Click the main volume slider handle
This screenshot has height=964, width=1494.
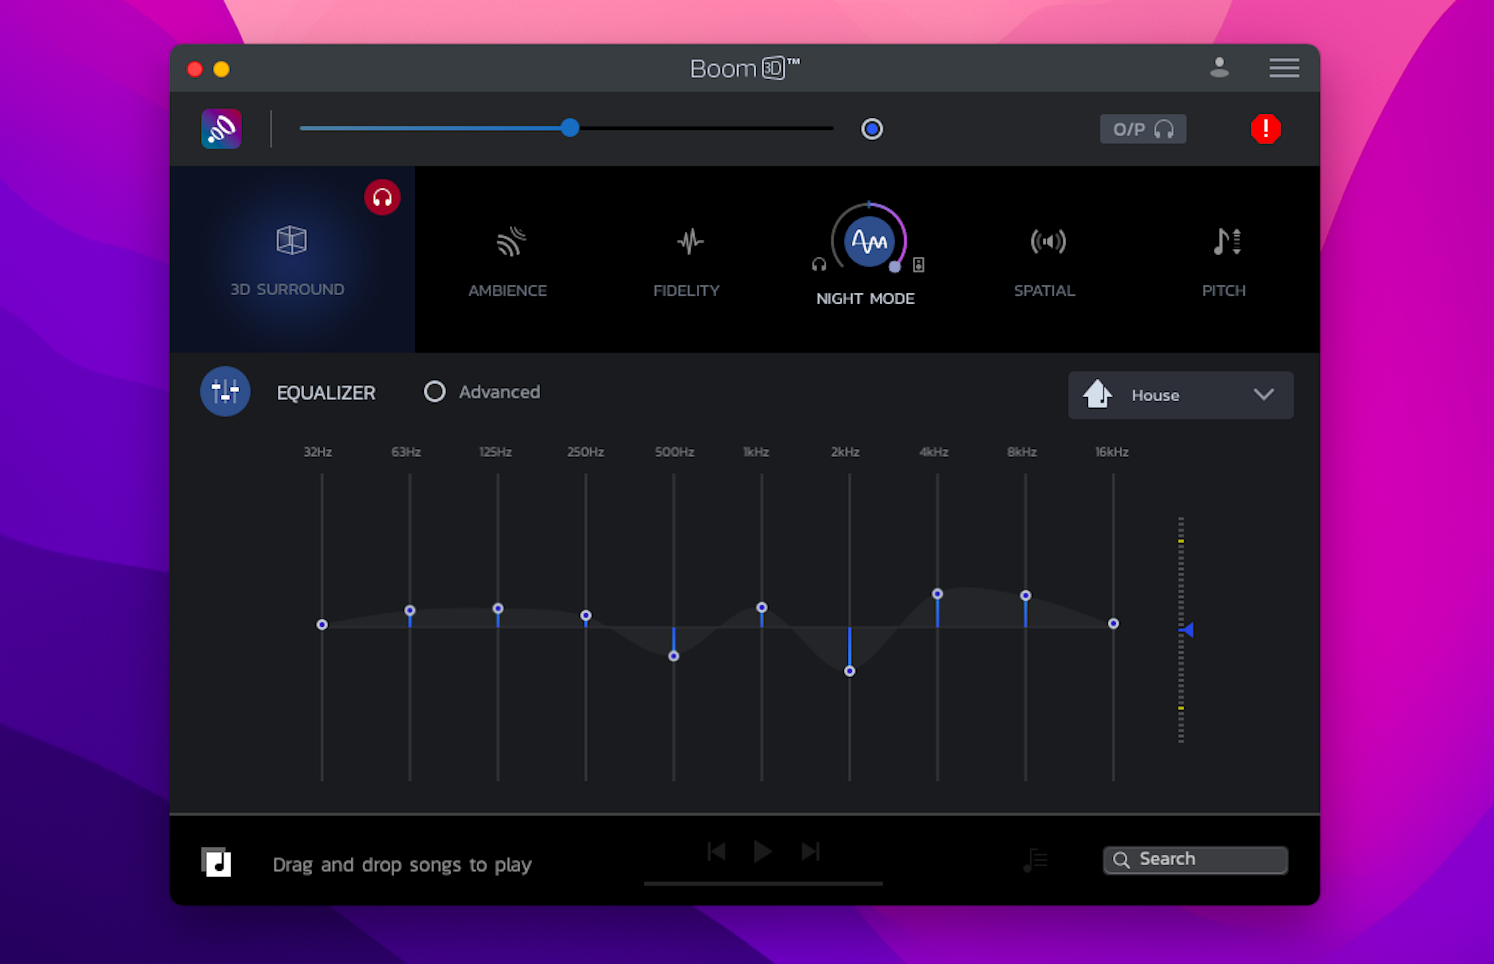click(570, 128)
